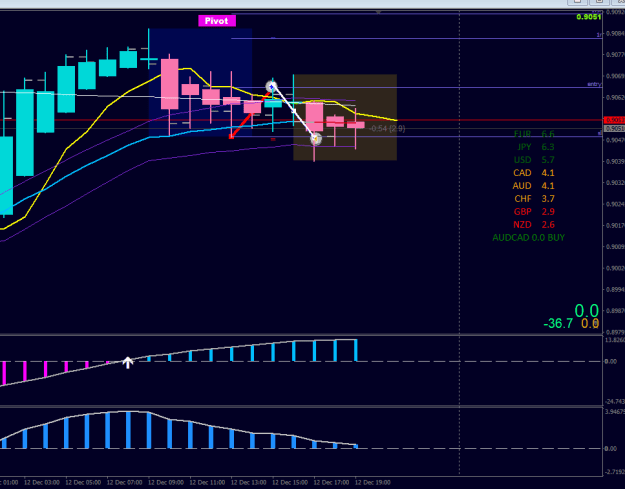
Task: Select the red square marker at the red trade line start
Action: (232, 137)
